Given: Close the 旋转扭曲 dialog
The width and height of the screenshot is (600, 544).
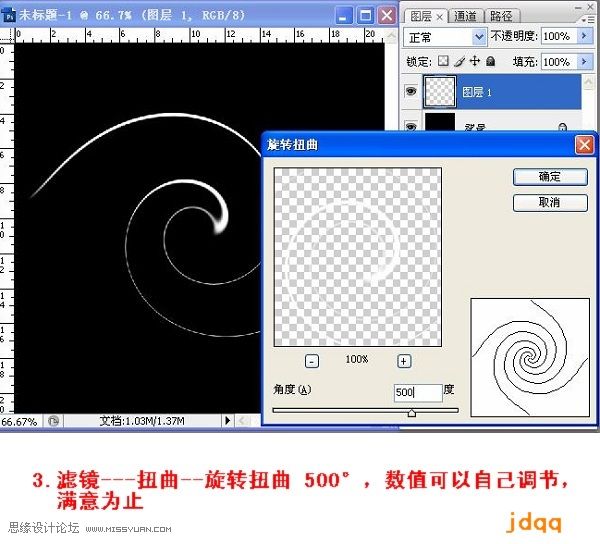Looking at the screenshot, I should tap(584, 145).
